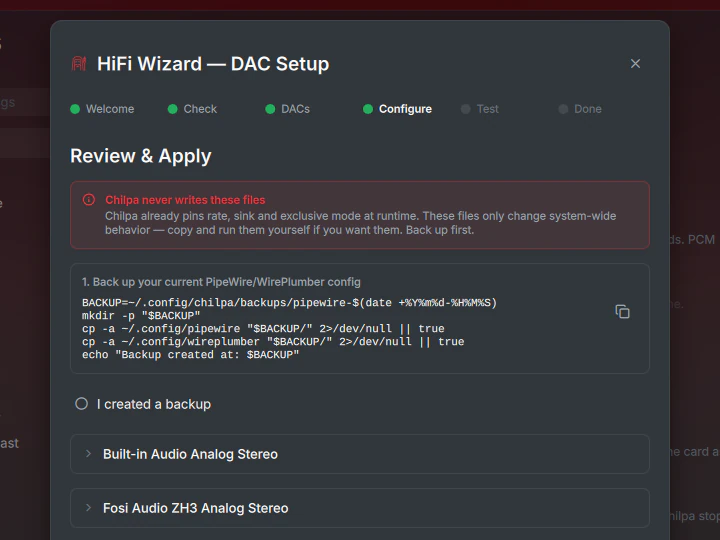Viewport: 720px width, 540px height.
Task: Click the red info warning icon
Action: click(89, 200)
